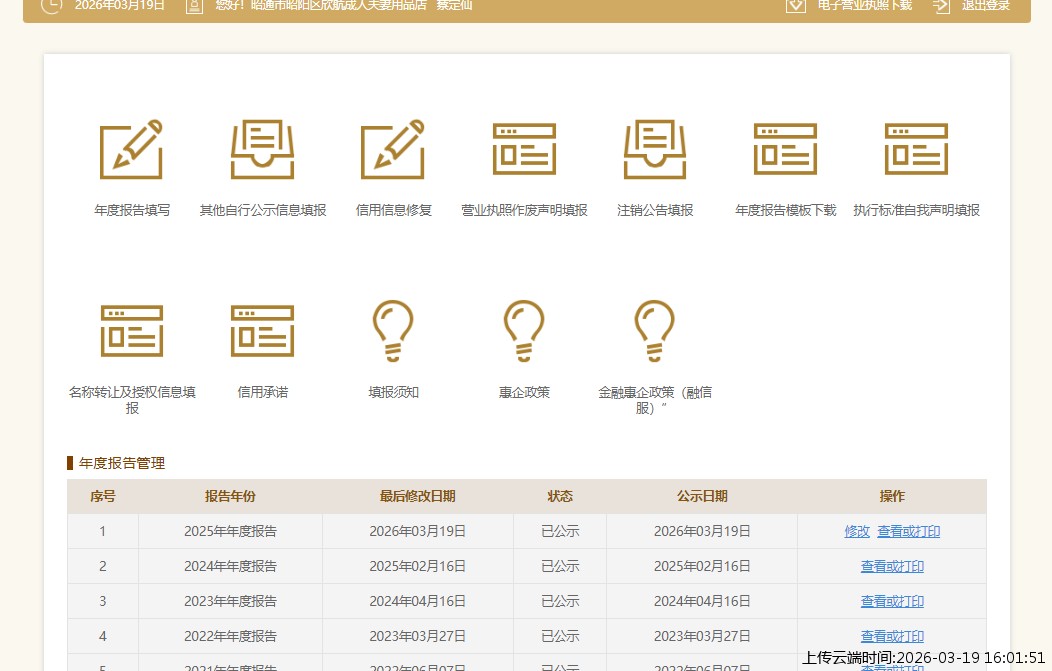Click the clock icon beside 2026年03月19日
The image size is (1052, 671).
[x=51, y=6]
